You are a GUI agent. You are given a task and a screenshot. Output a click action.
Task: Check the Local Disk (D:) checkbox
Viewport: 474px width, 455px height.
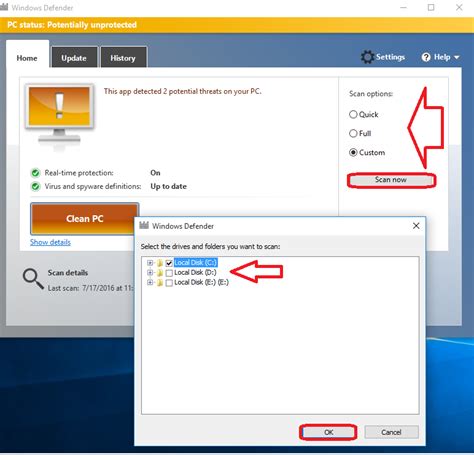coord(169,273)
